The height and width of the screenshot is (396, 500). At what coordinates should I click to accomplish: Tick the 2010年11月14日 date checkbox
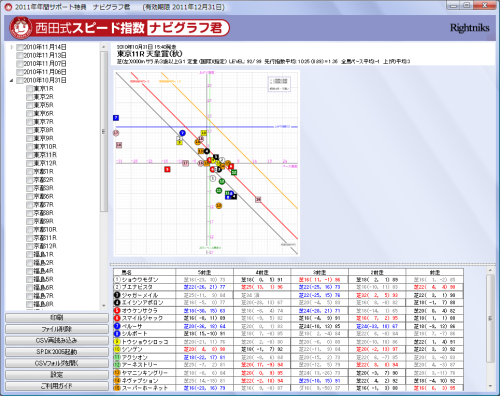tap(20, 47)
